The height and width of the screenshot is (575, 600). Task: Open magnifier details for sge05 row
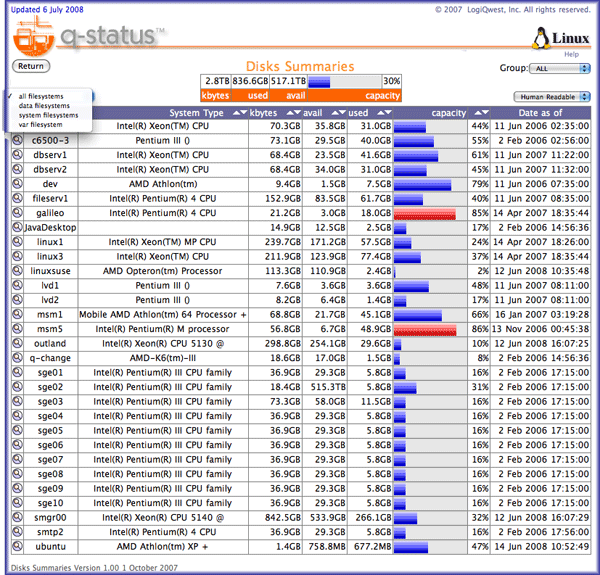[17, 430]
